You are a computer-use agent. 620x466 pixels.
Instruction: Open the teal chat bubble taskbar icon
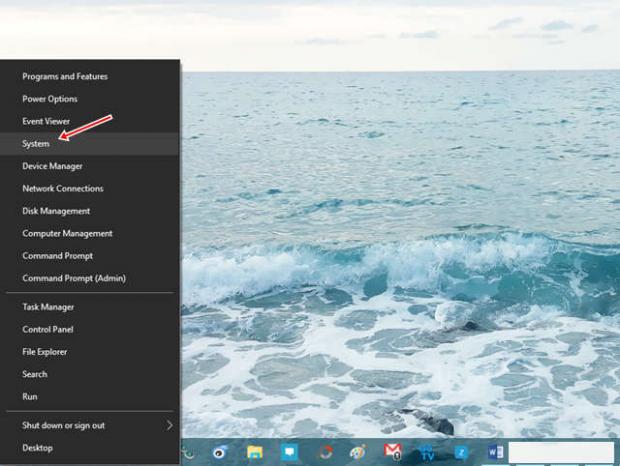[x=289, y=452]
